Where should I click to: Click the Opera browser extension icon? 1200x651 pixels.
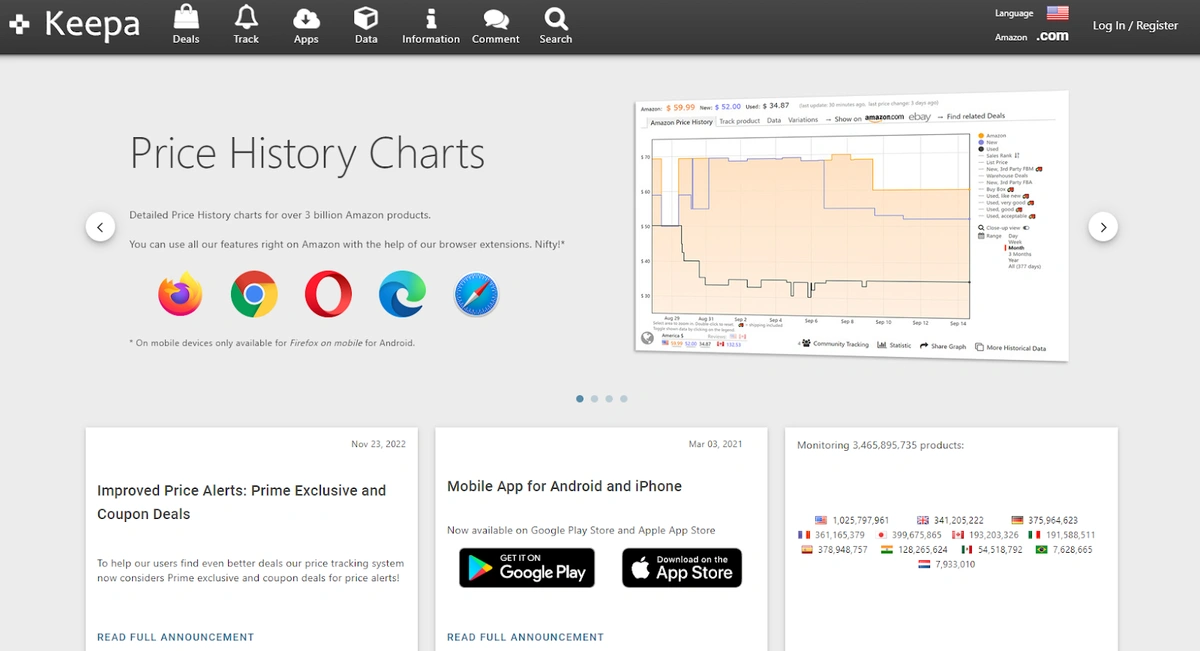point(328,294)
